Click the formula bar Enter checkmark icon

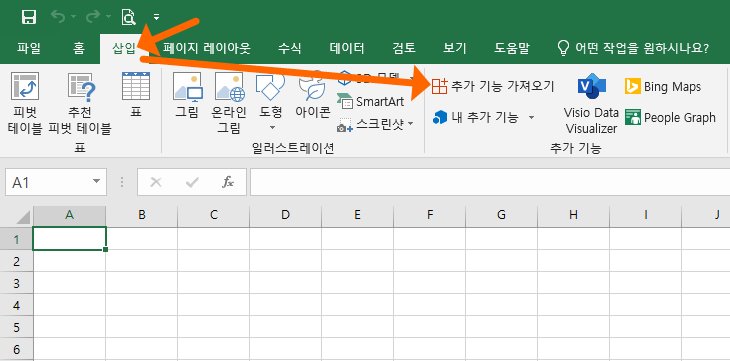tap(192, 182)
